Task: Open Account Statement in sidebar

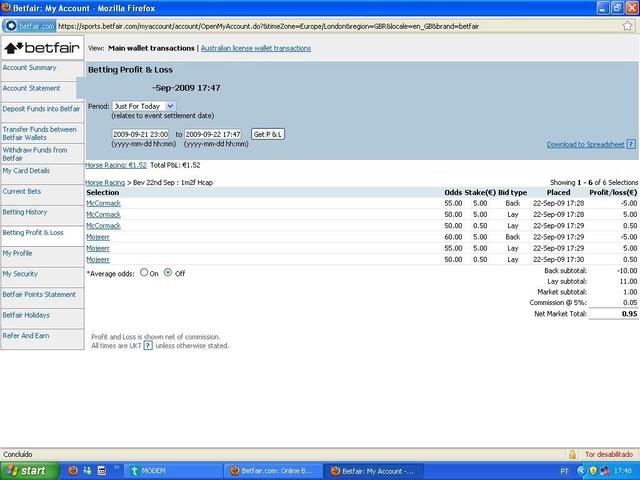Action: coord(31,88)
